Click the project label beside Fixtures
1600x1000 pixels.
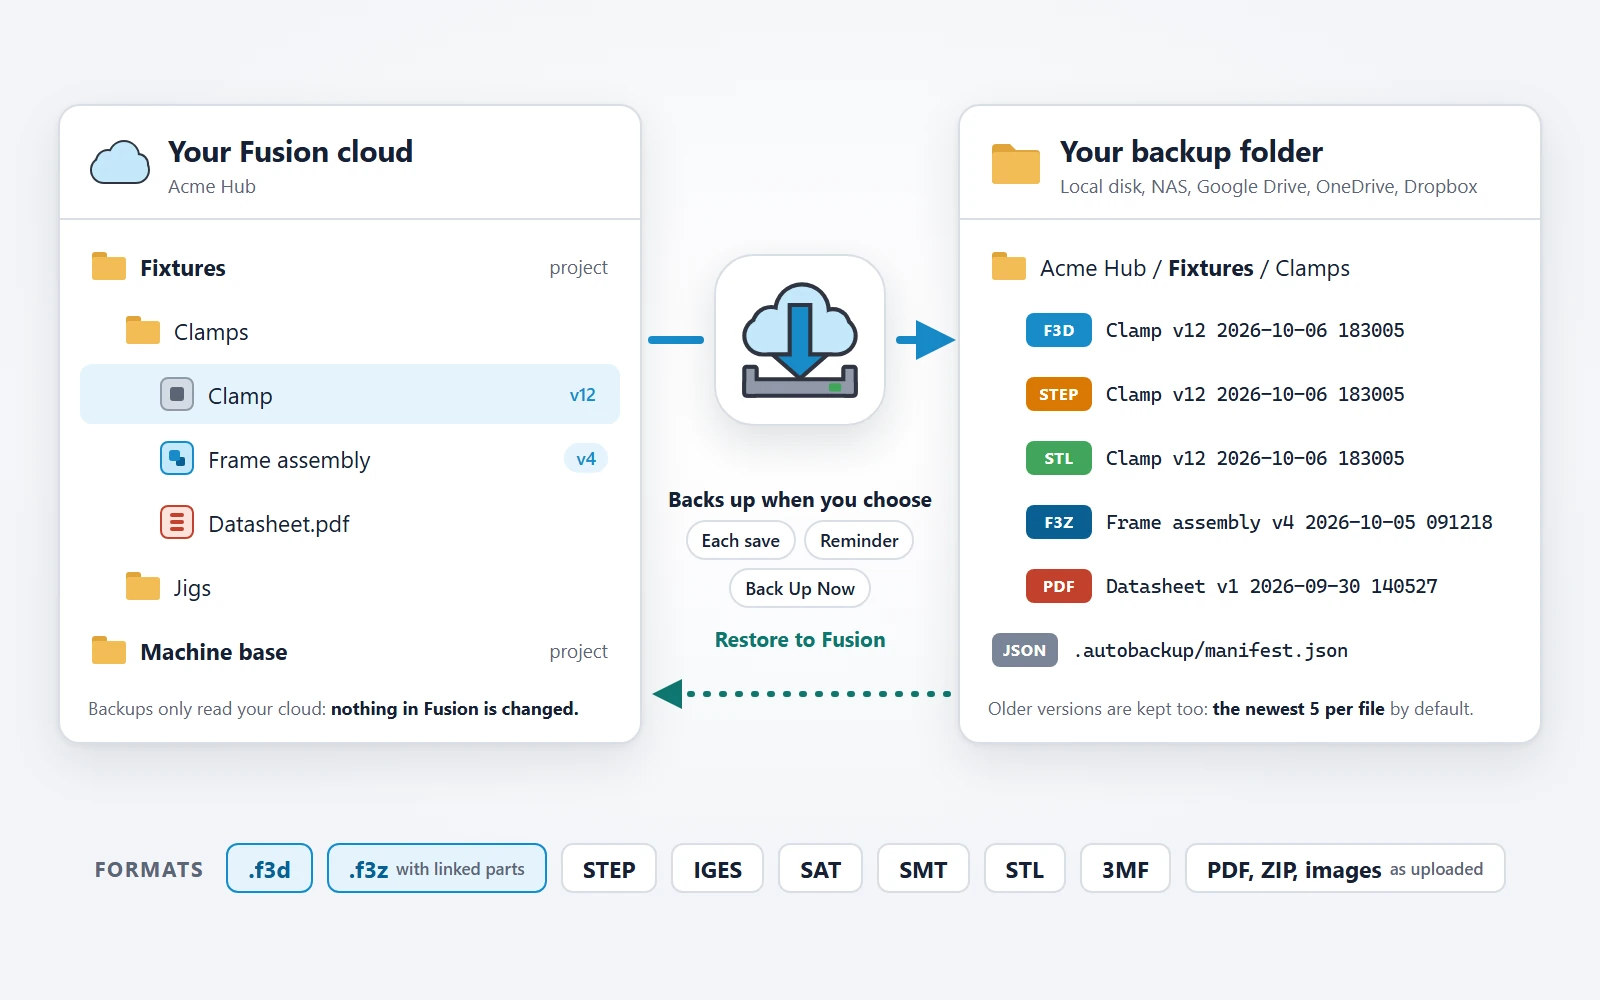tap(578, 267)
